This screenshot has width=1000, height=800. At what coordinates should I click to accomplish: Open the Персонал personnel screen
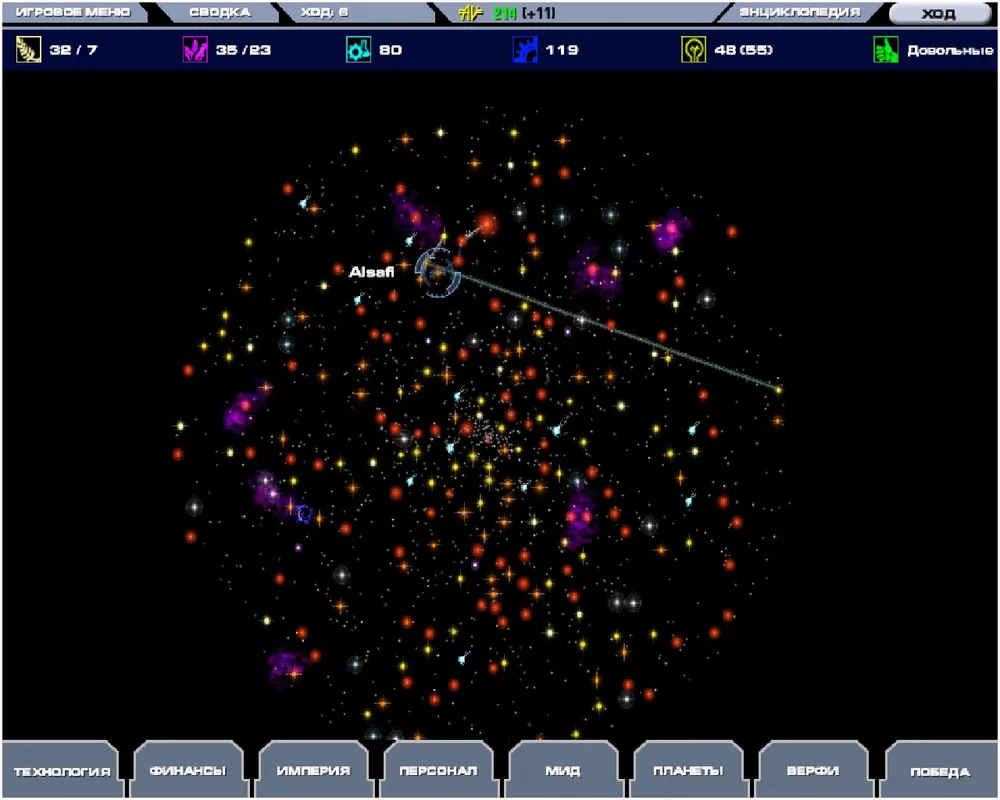pyautogui.click(x=438, y=771)
